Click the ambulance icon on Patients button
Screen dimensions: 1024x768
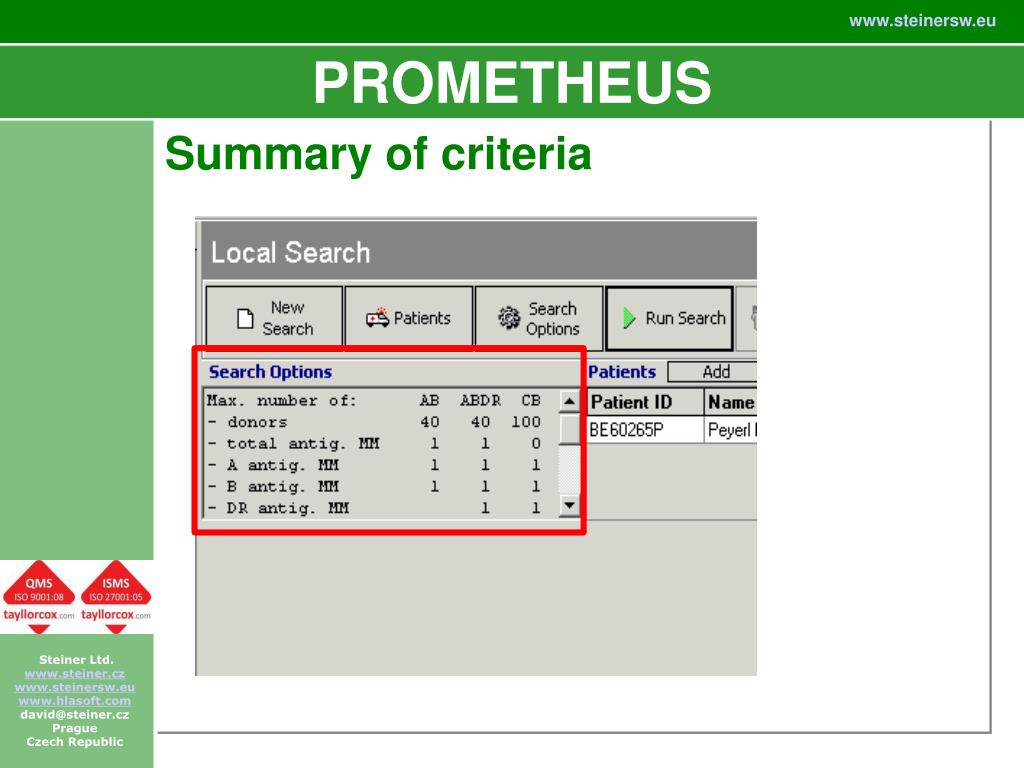[377, 318]
